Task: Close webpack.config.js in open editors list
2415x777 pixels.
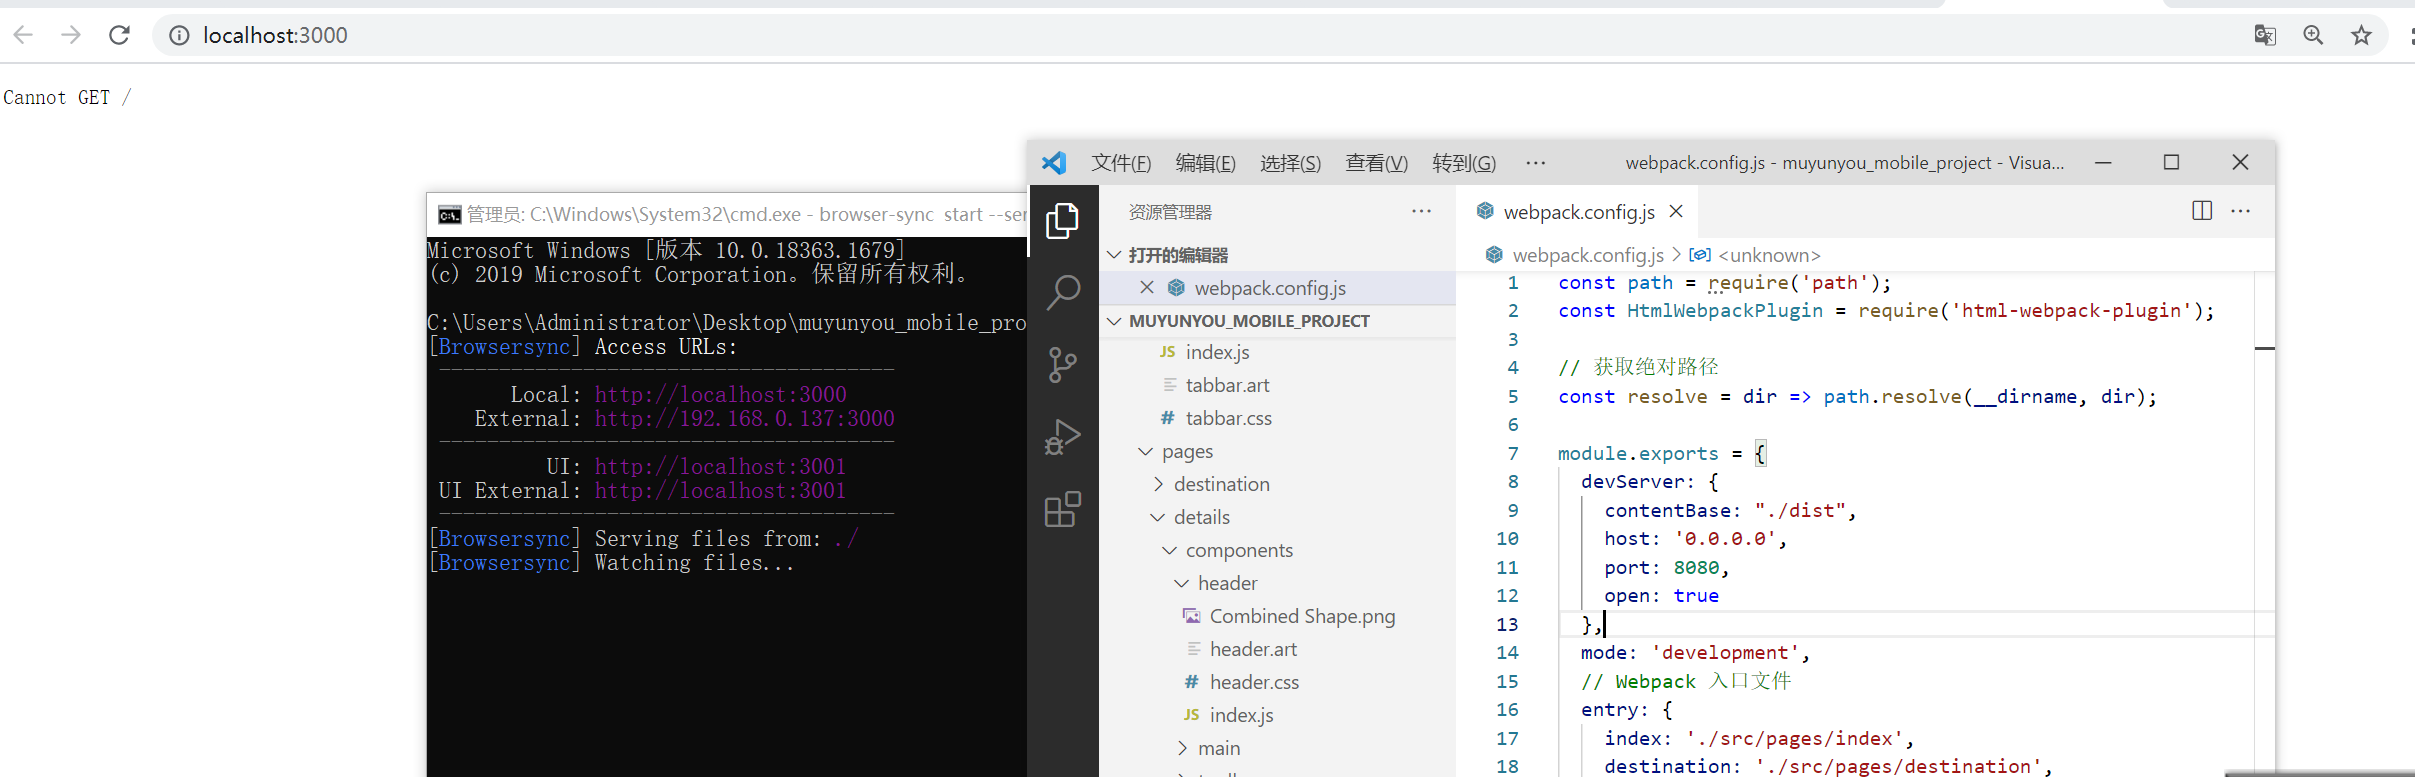Action: coord(1147,288)
